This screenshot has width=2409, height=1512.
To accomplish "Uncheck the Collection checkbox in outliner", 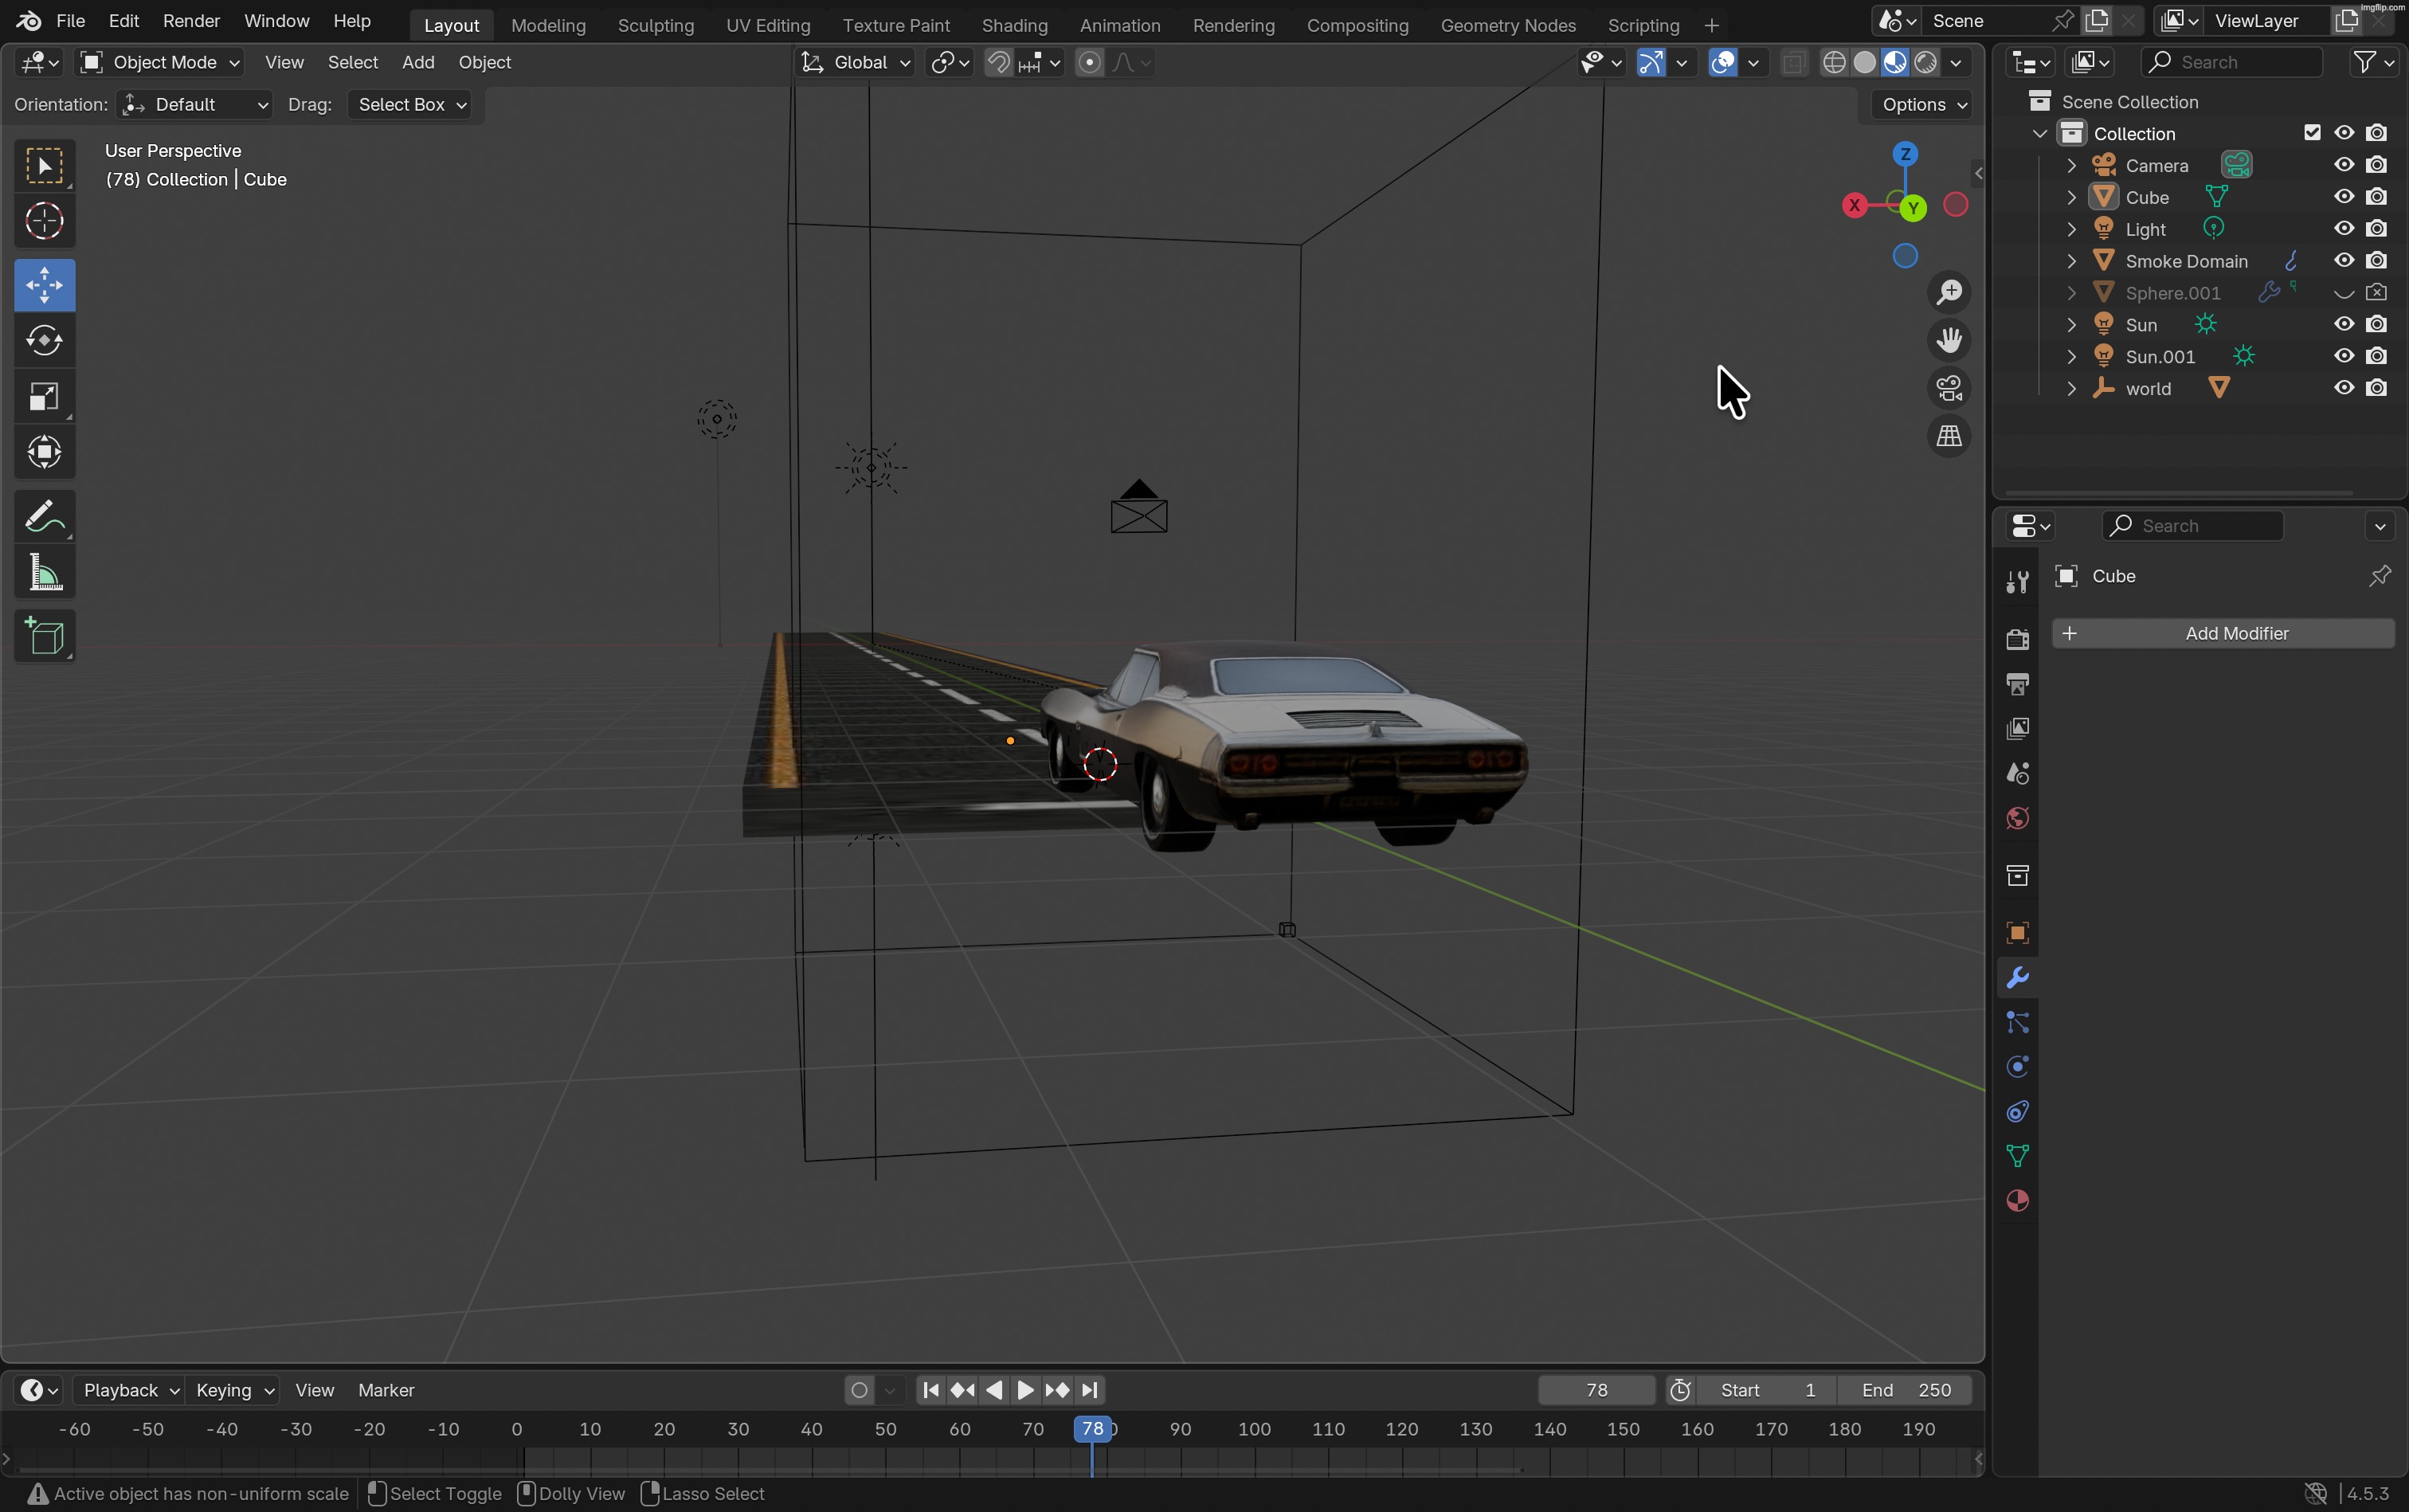I will point(2313,132).
